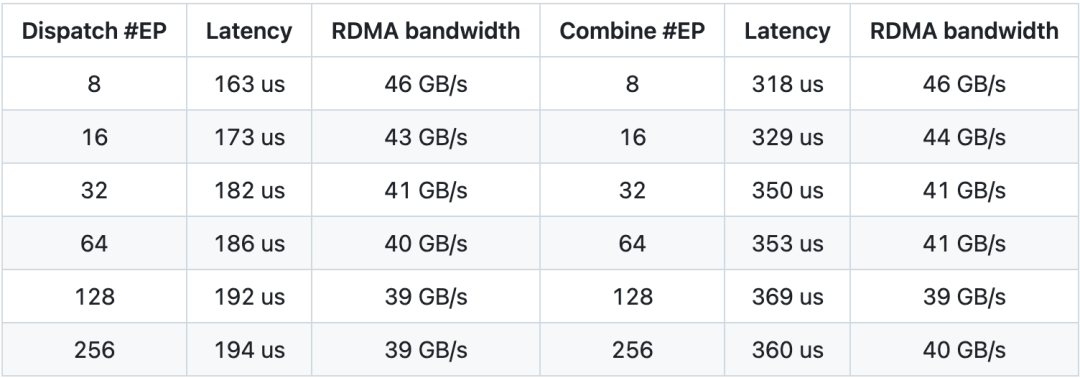The image size is (1080, 378).
Task: Click the Dispatch #EP value 256
Action: [94, 349]
